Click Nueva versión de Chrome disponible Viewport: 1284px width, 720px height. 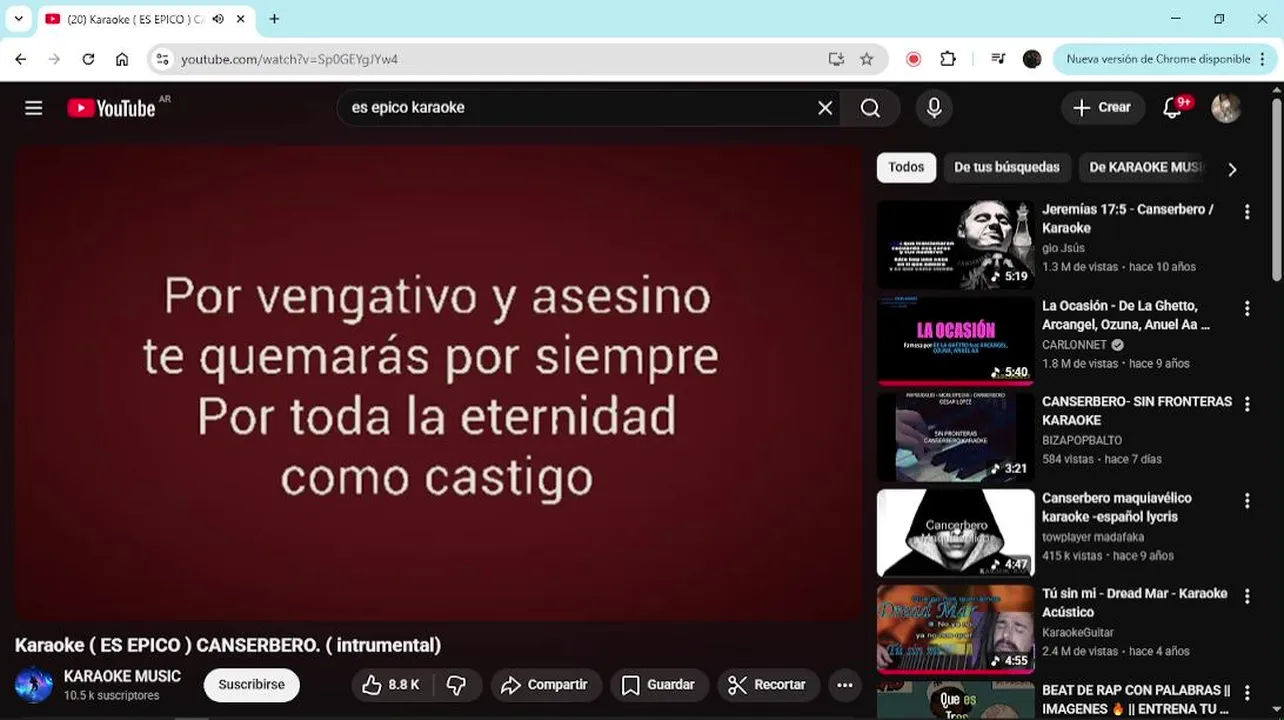point(1166,59)
